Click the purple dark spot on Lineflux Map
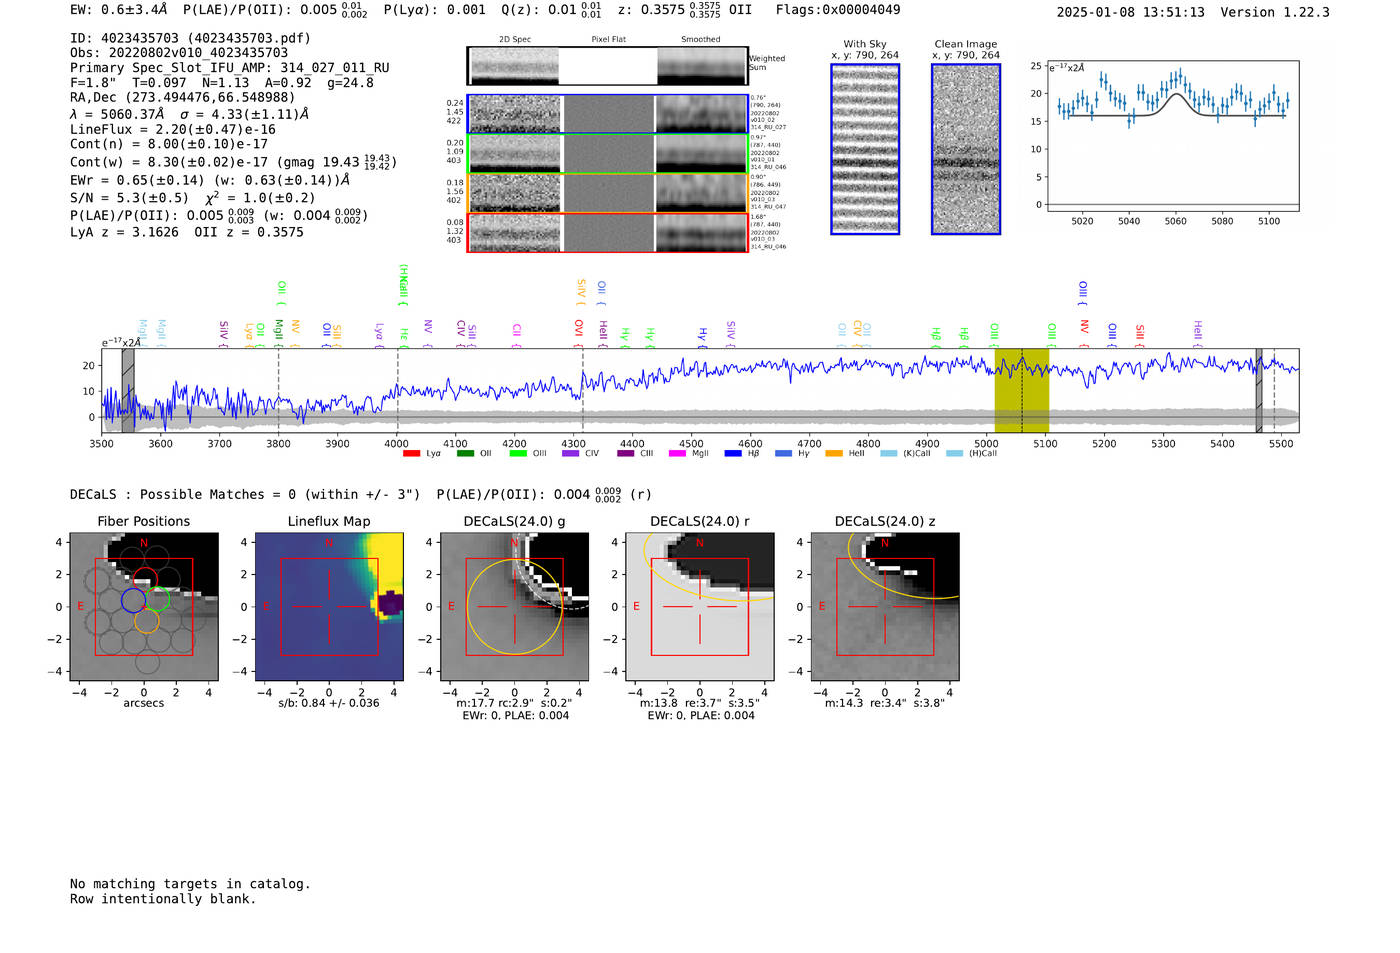This screenshot has height=953, width=1400. click(x=389, y=604)
